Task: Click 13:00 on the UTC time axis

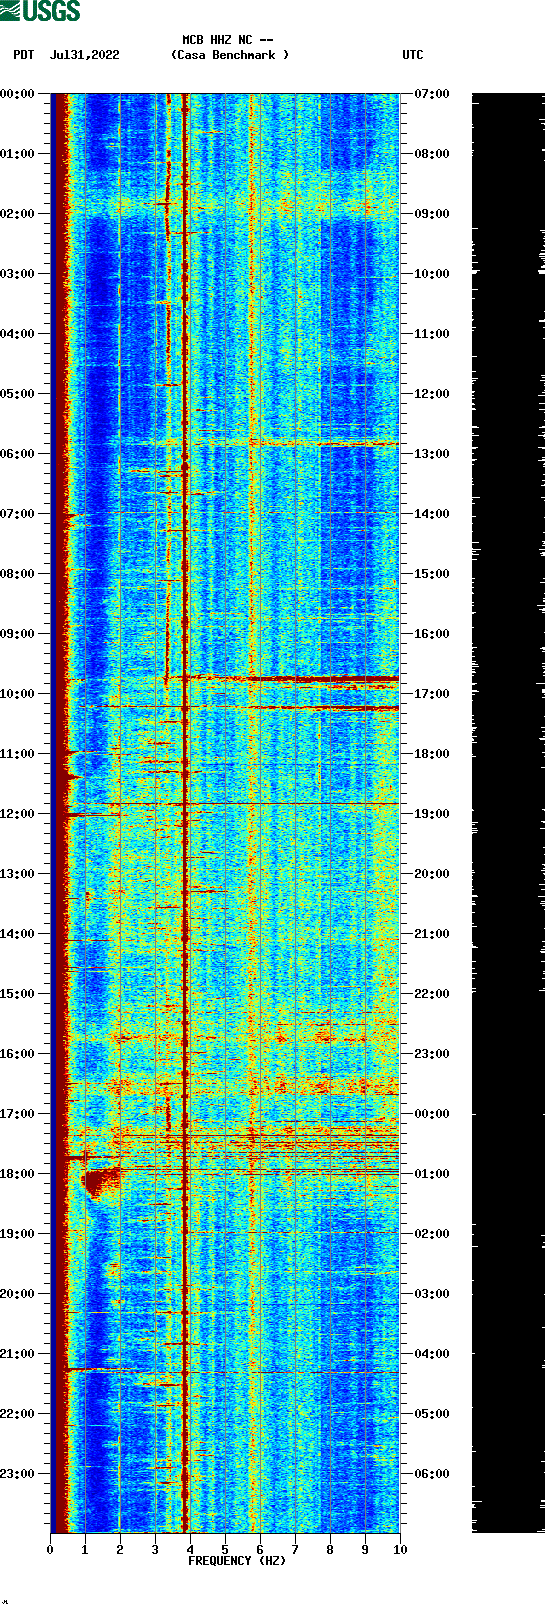Action: [432, 454]
